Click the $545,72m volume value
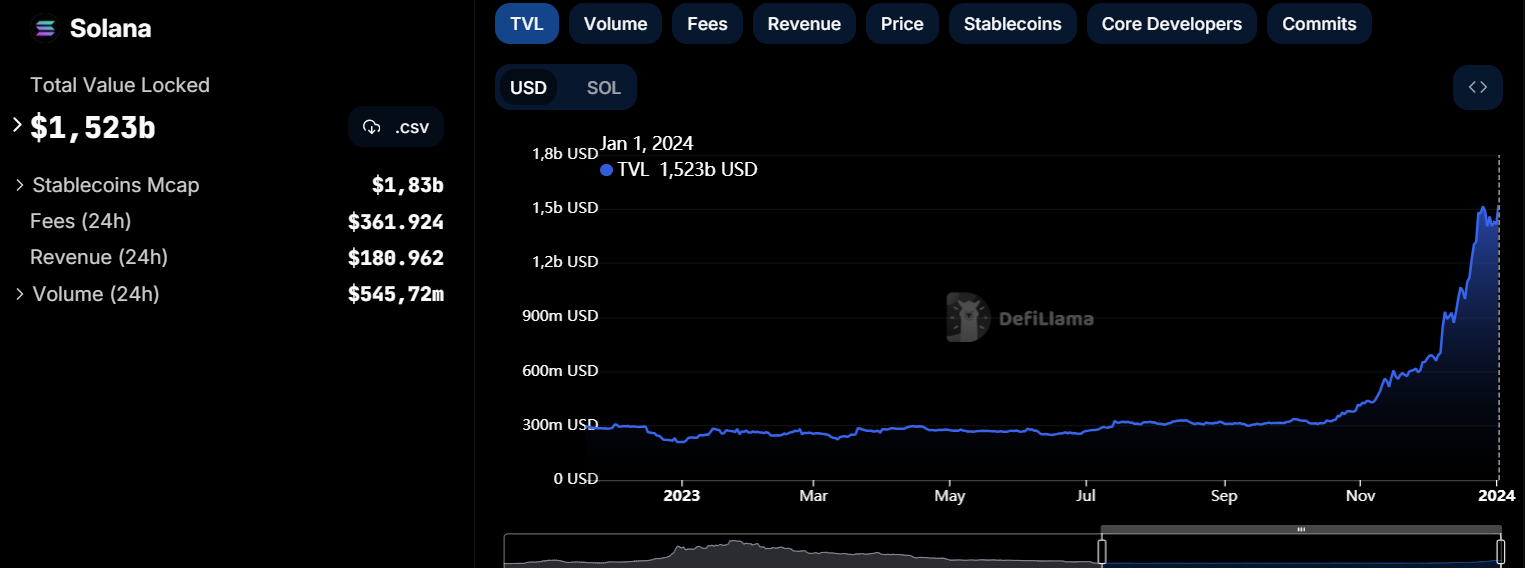This screenshot has height=568, width=1525. [x=395, y=294]
